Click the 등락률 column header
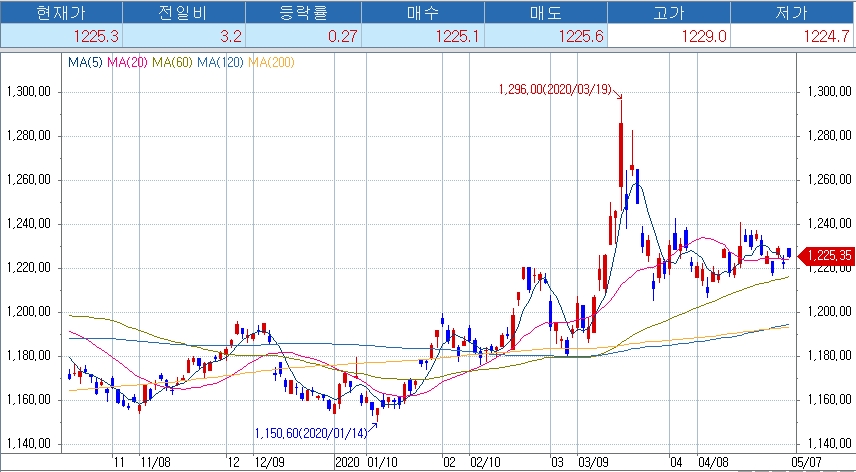The image size is (856, 472). pos(305,13)
